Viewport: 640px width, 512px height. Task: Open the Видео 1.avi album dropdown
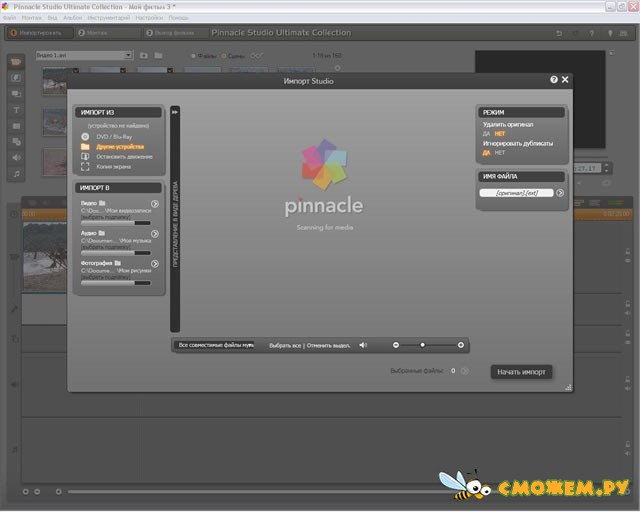click(84, 55)
